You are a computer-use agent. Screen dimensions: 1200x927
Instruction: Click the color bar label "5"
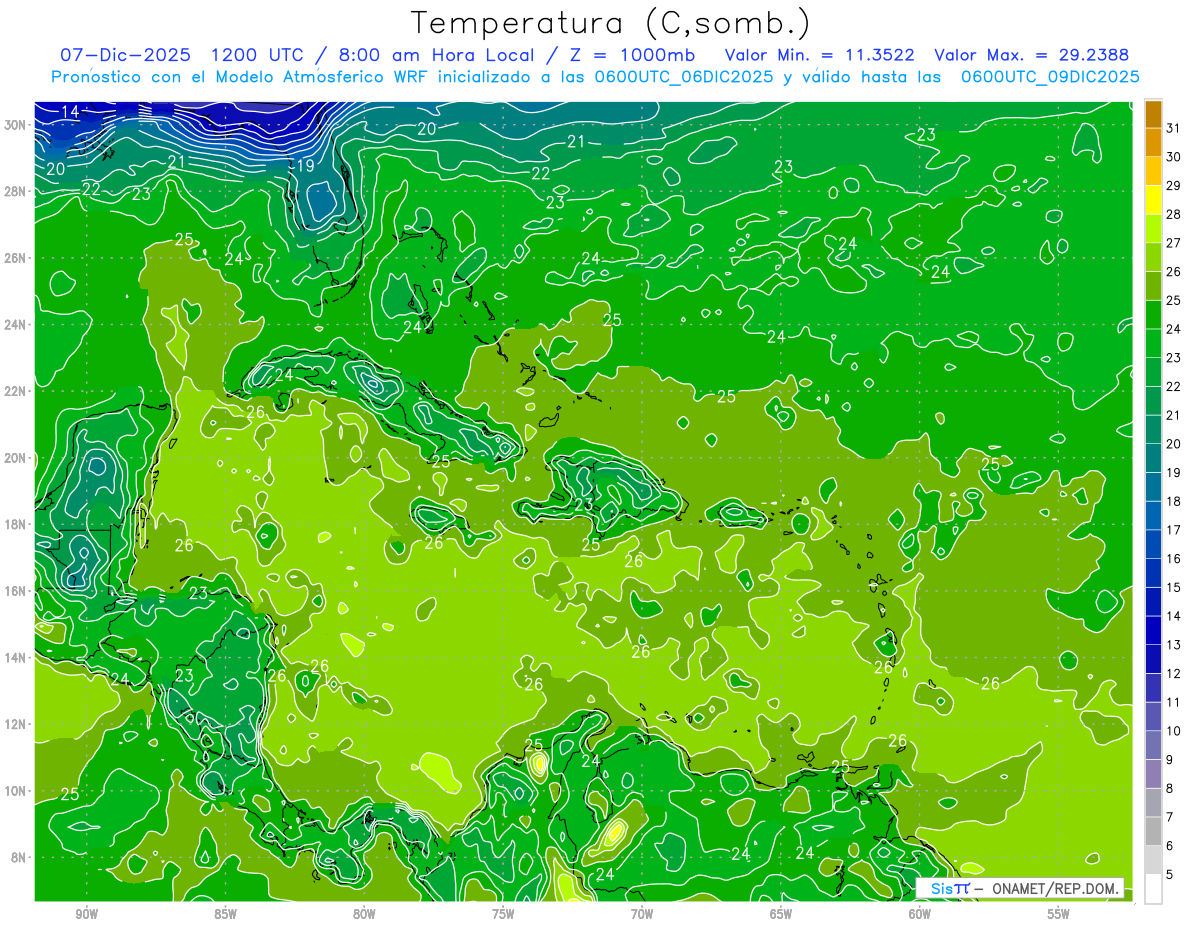(1170, 875)
